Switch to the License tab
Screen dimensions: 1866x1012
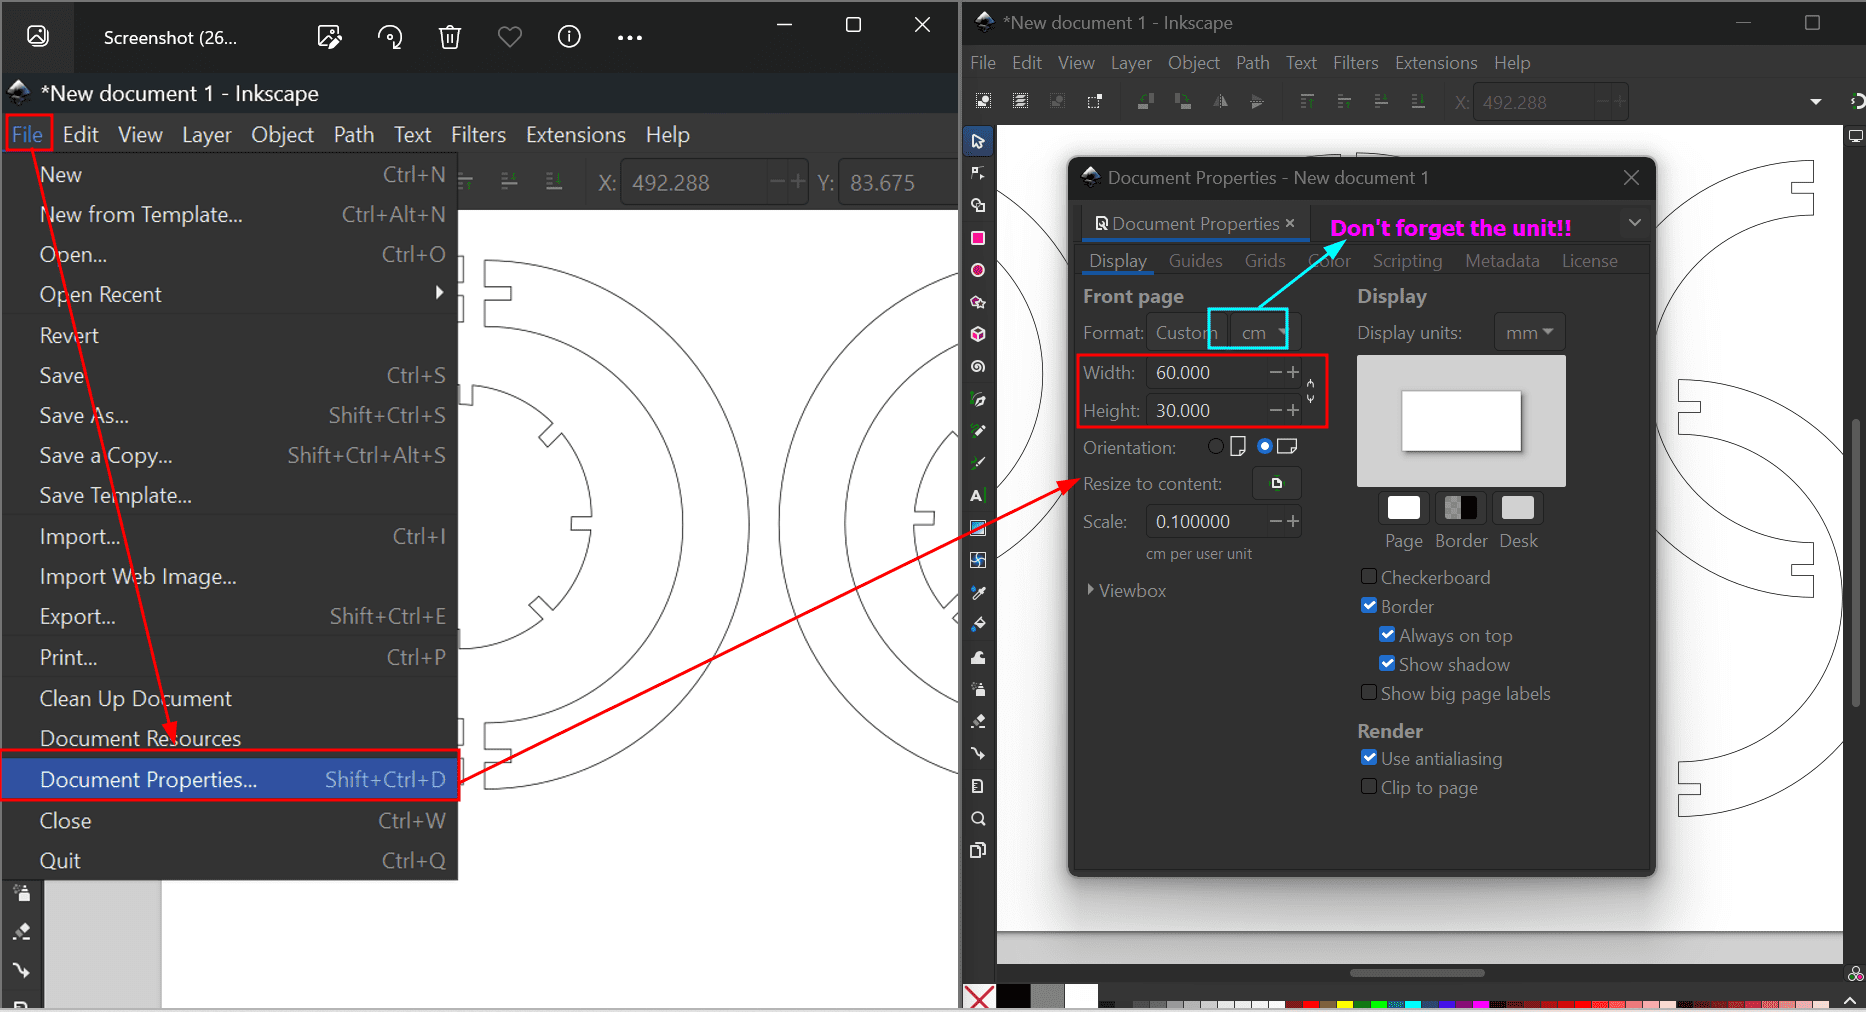(1589, 260)
